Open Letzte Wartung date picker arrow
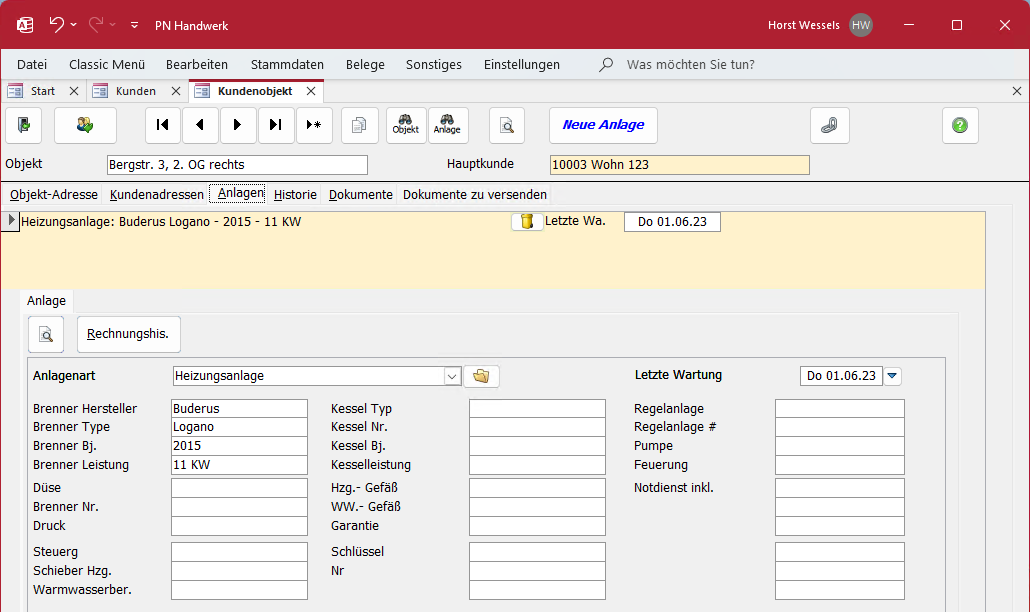The height and width of the screenshot is (612, 1030). (892, 376)
